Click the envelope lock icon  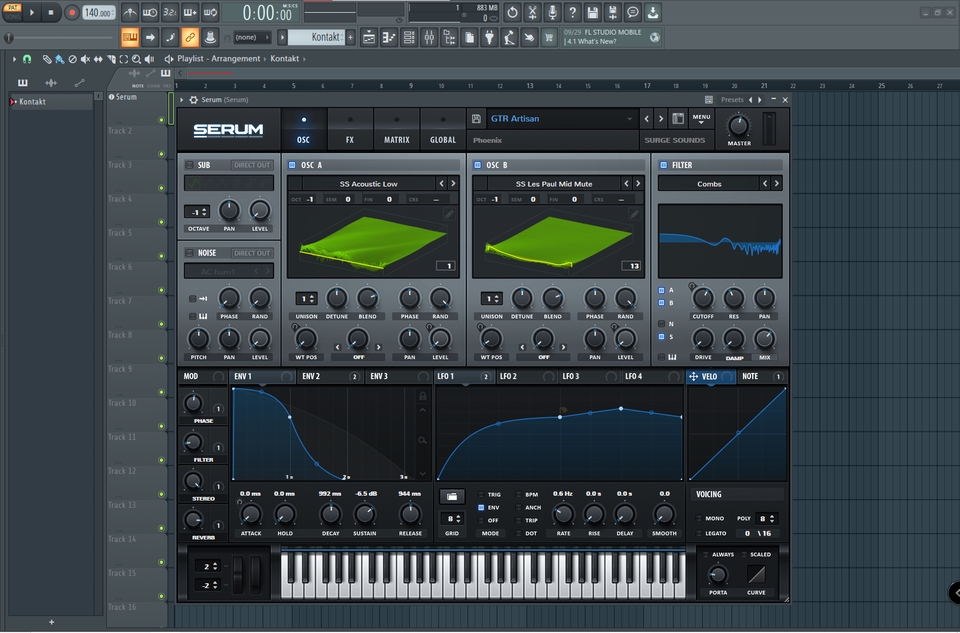pyautogui.click(x=422, y=396)
